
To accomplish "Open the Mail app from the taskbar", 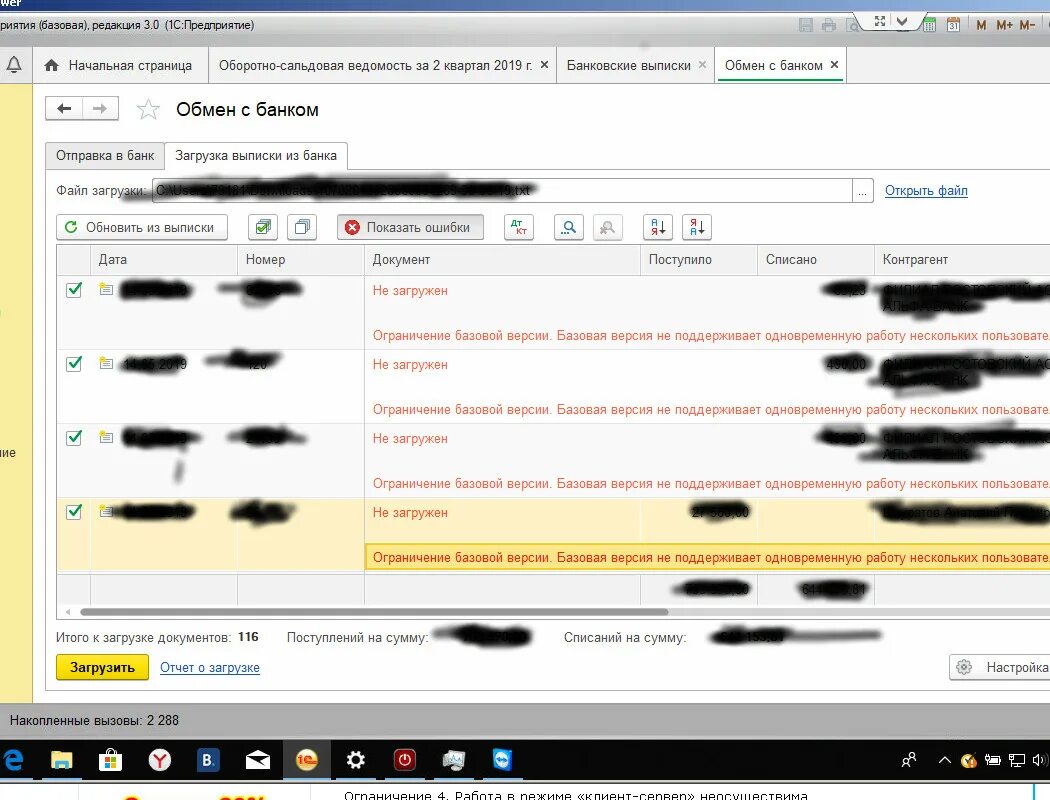I will (258, 760).
